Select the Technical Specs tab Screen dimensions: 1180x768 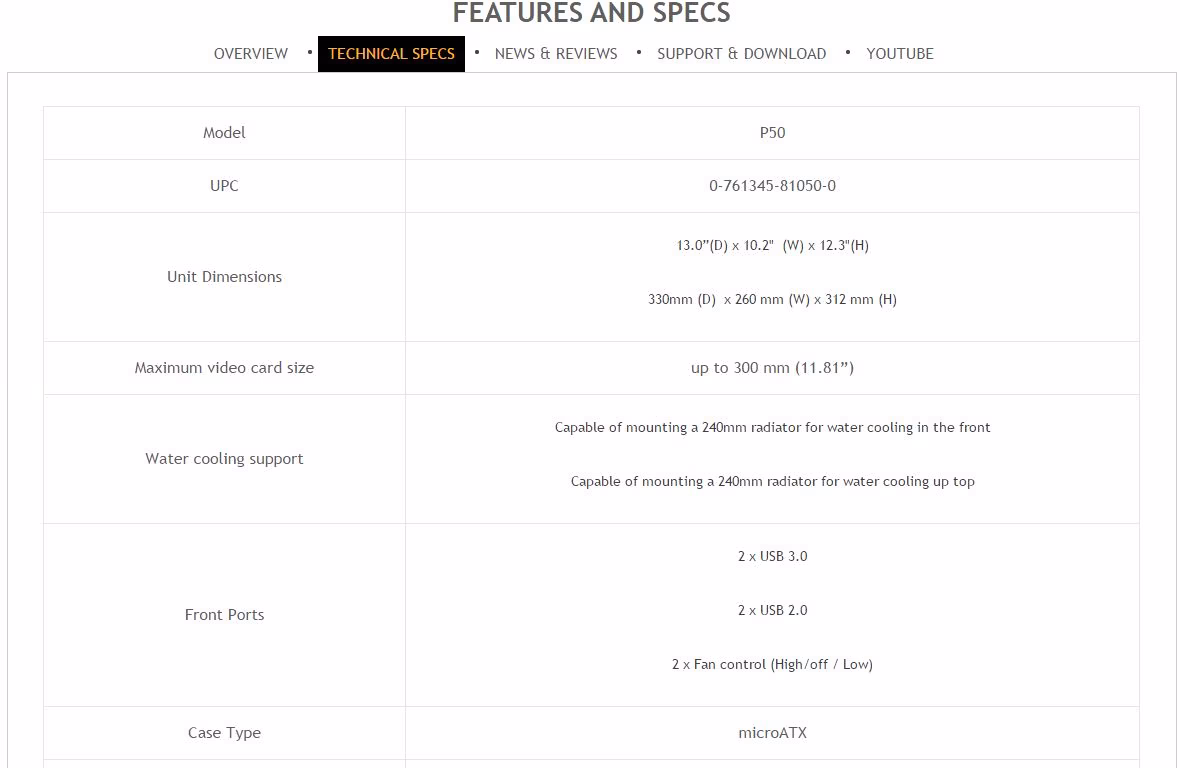click(x=391, y=53)
